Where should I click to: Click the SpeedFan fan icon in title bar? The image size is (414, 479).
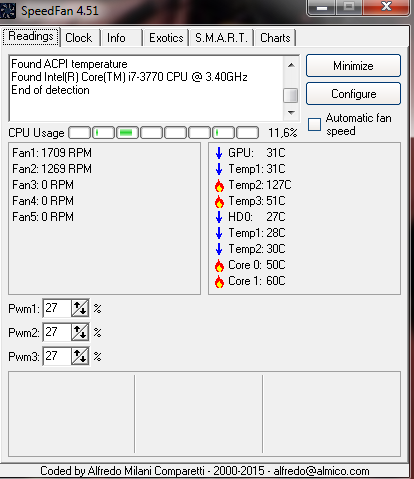(x=7, y=11)
